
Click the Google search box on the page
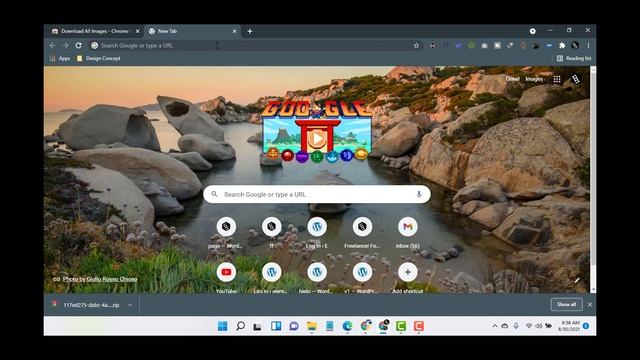317,194
